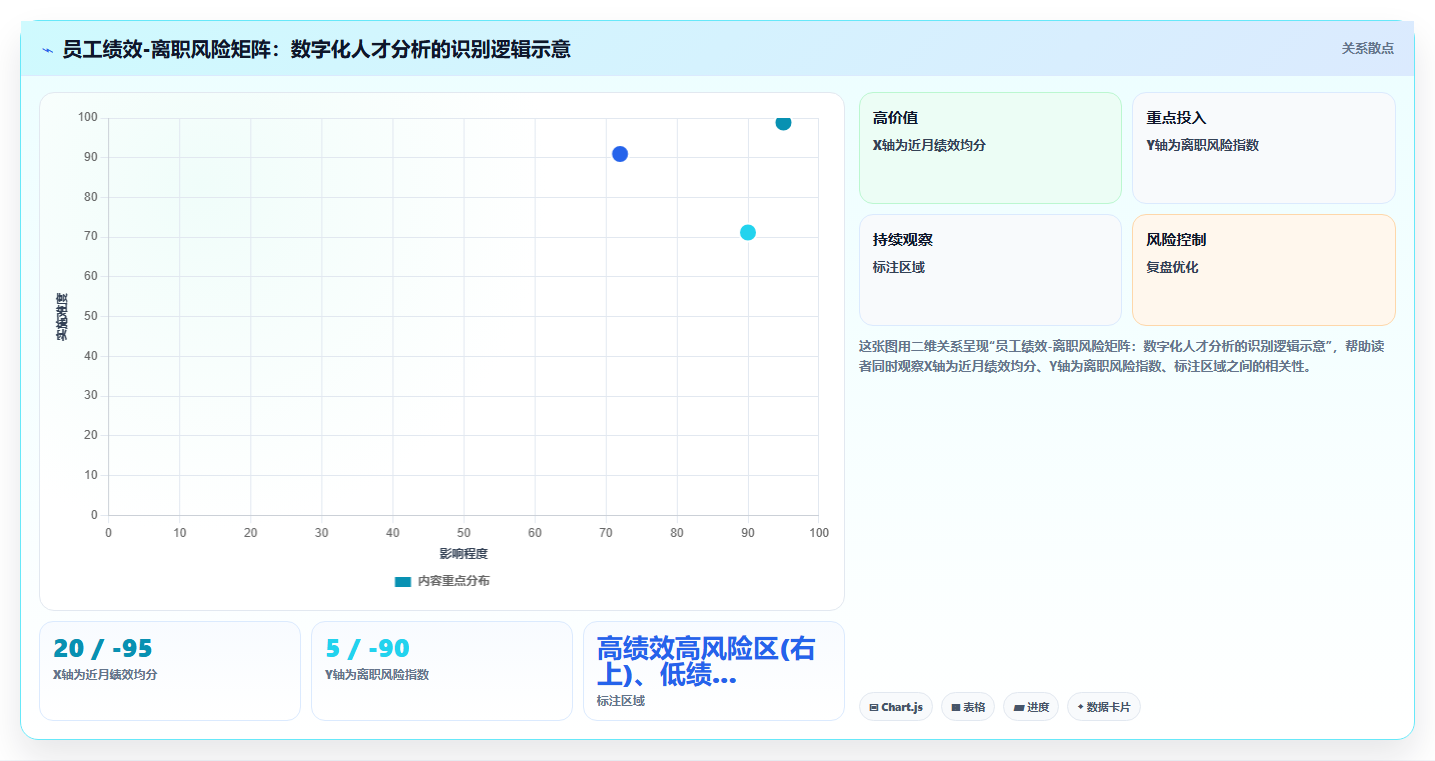
Task: Click the 标注区域 label under blue heading
Action: coord(621,701)
